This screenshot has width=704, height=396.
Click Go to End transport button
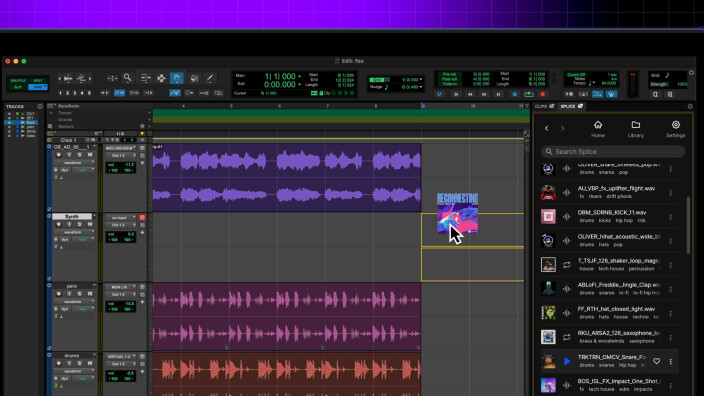pyautogui.click(x=498, y=94)
